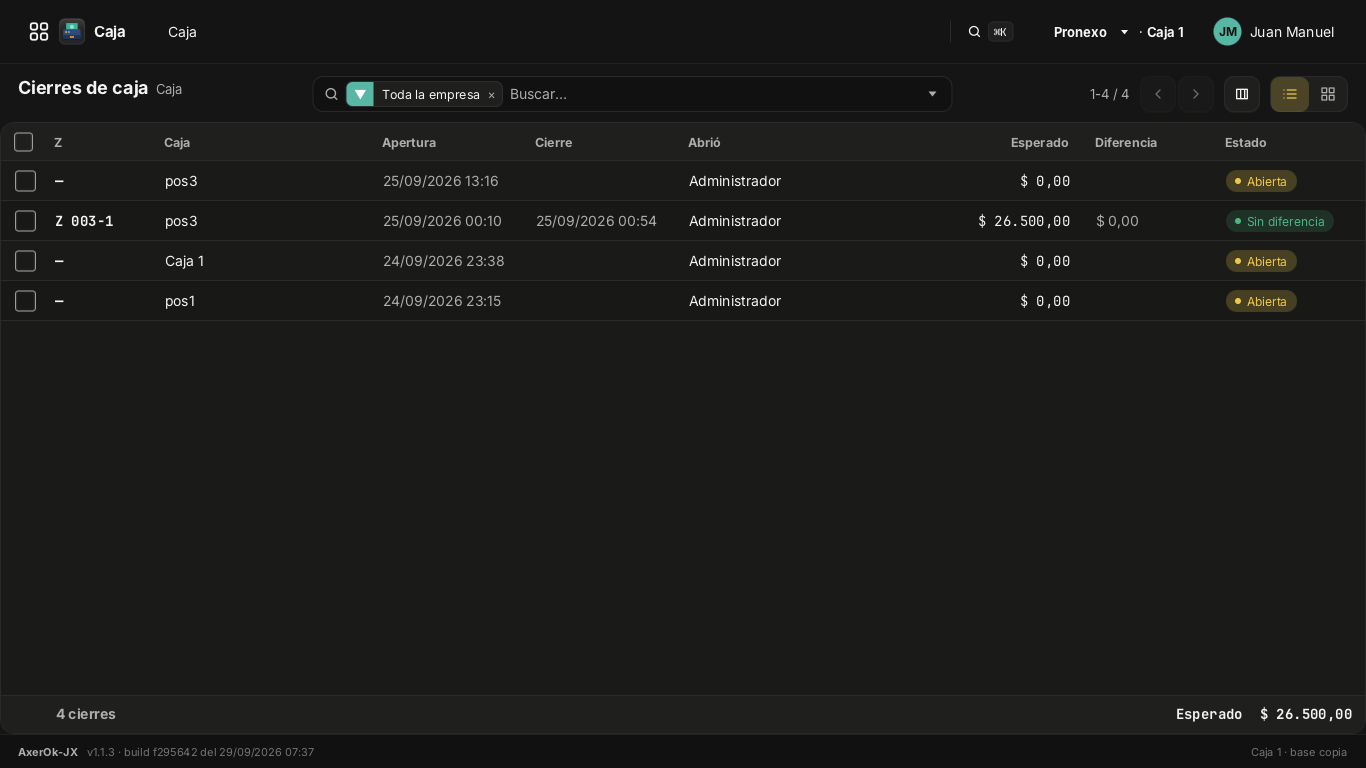Click the opening date 24/09/2026 23:15
Screen dimensions: 1366x768
pos(442,301)
